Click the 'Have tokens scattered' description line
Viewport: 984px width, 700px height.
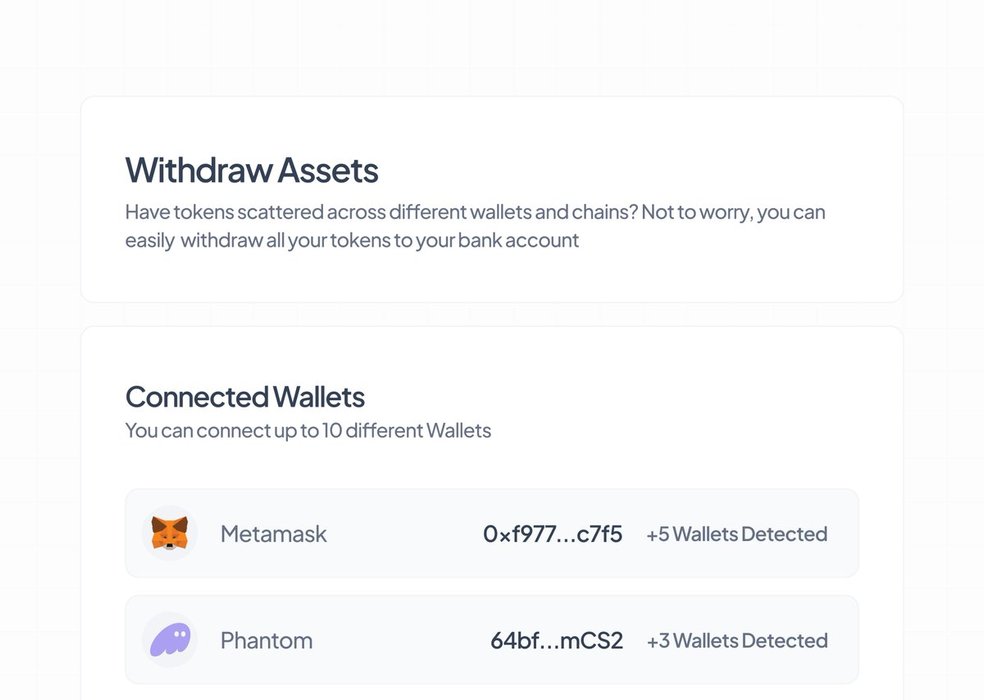click(x=475, y=212)
